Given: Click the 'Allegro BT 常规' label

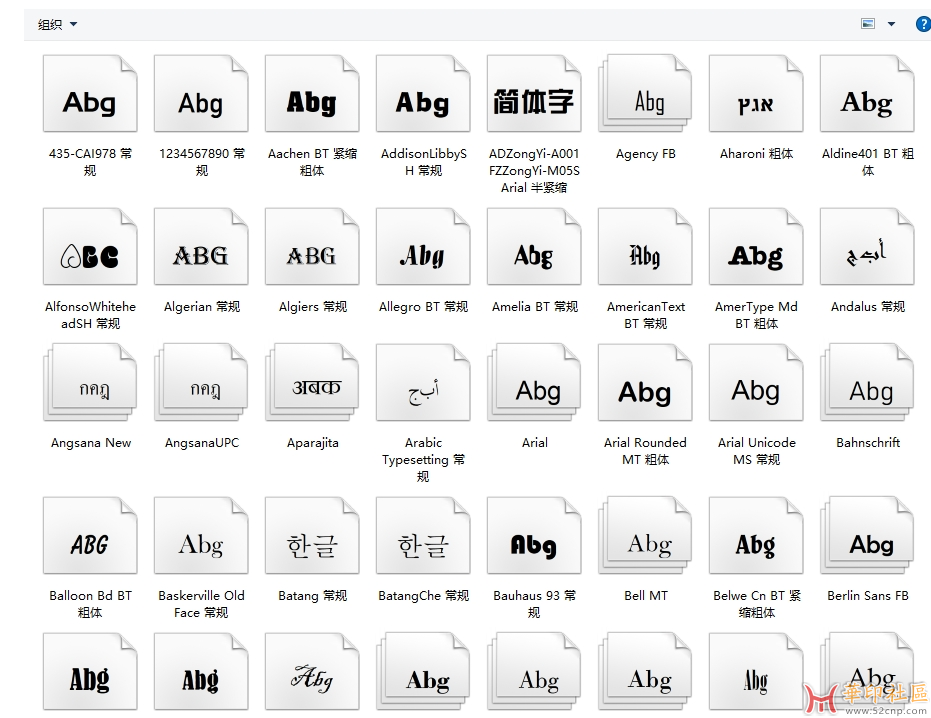Looking at the screenshot, I should coord(423,307).
